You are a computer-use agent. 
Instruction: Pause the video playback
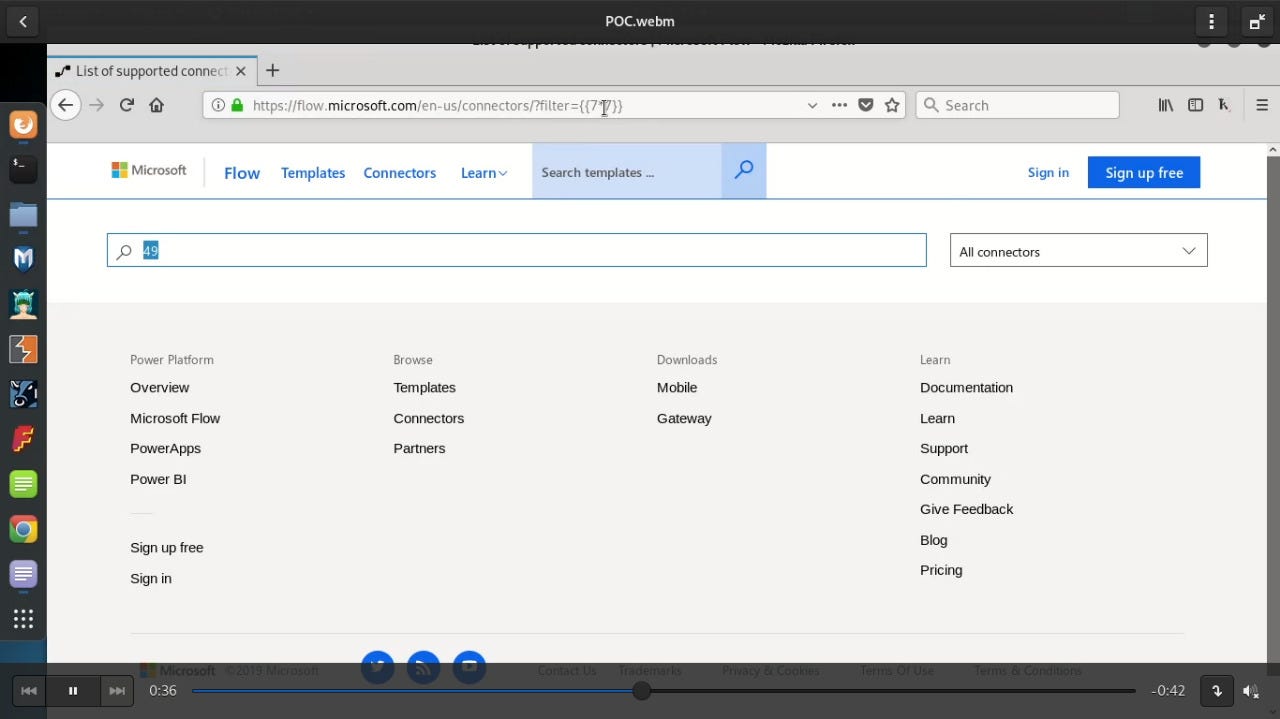pyautogui.click(x=73, y=691)
